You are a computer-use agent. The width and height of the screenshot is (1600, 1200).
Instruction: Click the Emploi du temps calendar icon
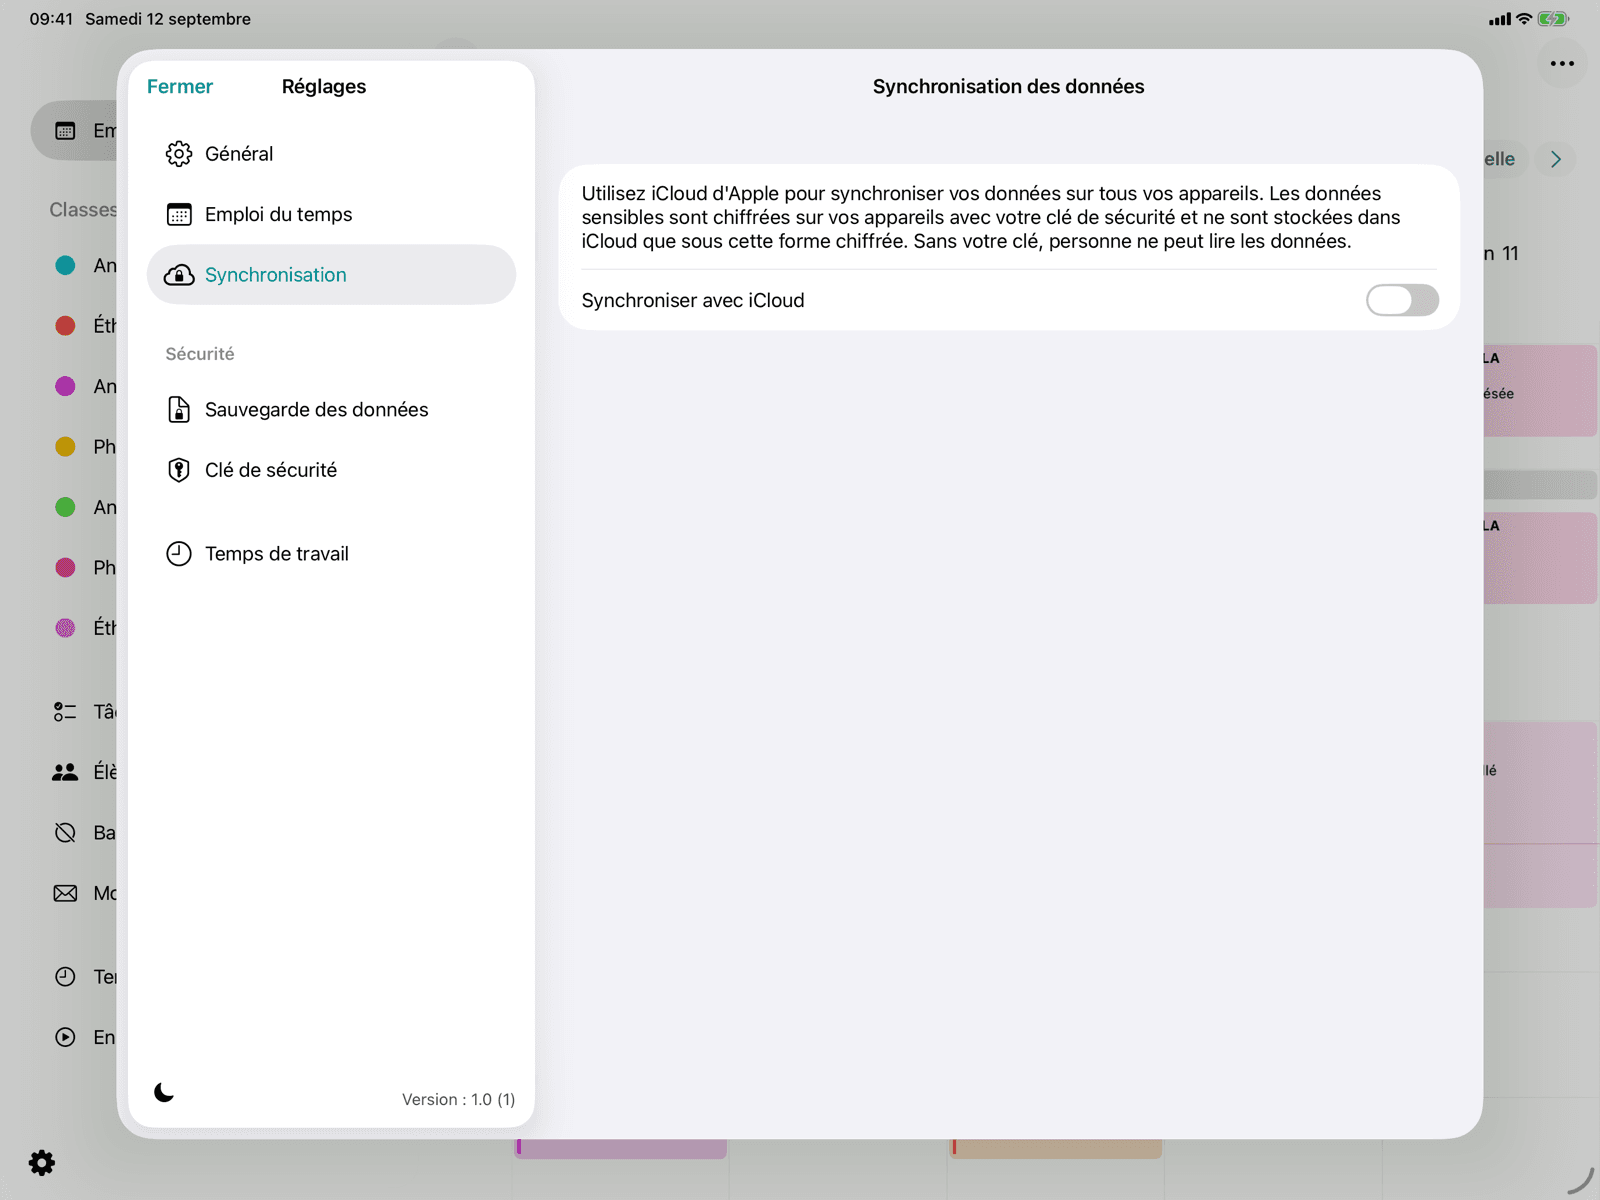(179, 215)
